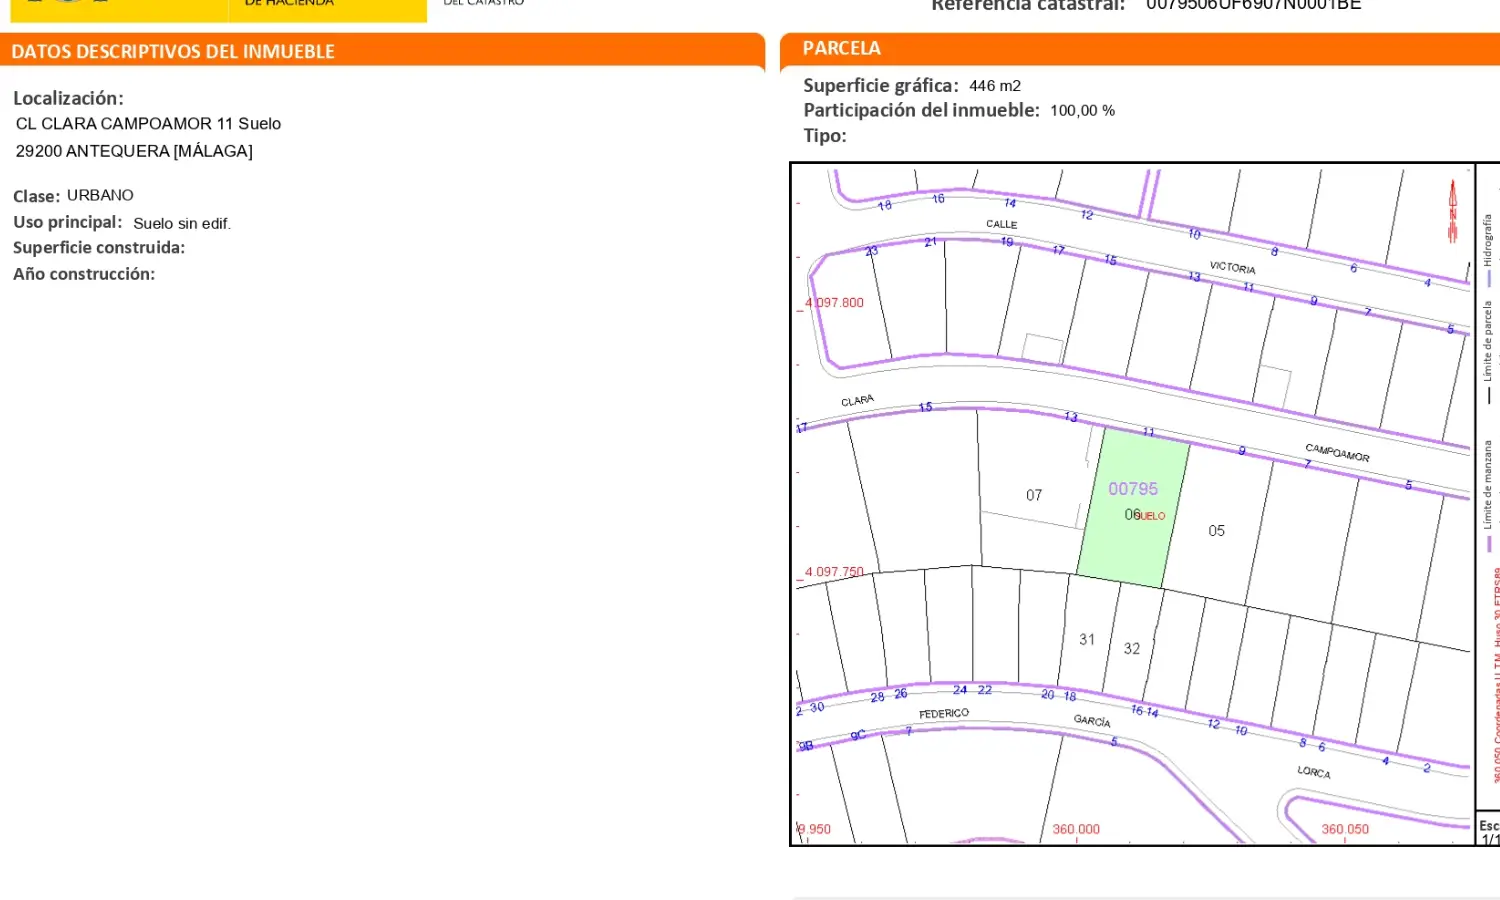Select the "URBANO" class value
The width and height of the screenshot is (1500, 900).
(100, 195)
